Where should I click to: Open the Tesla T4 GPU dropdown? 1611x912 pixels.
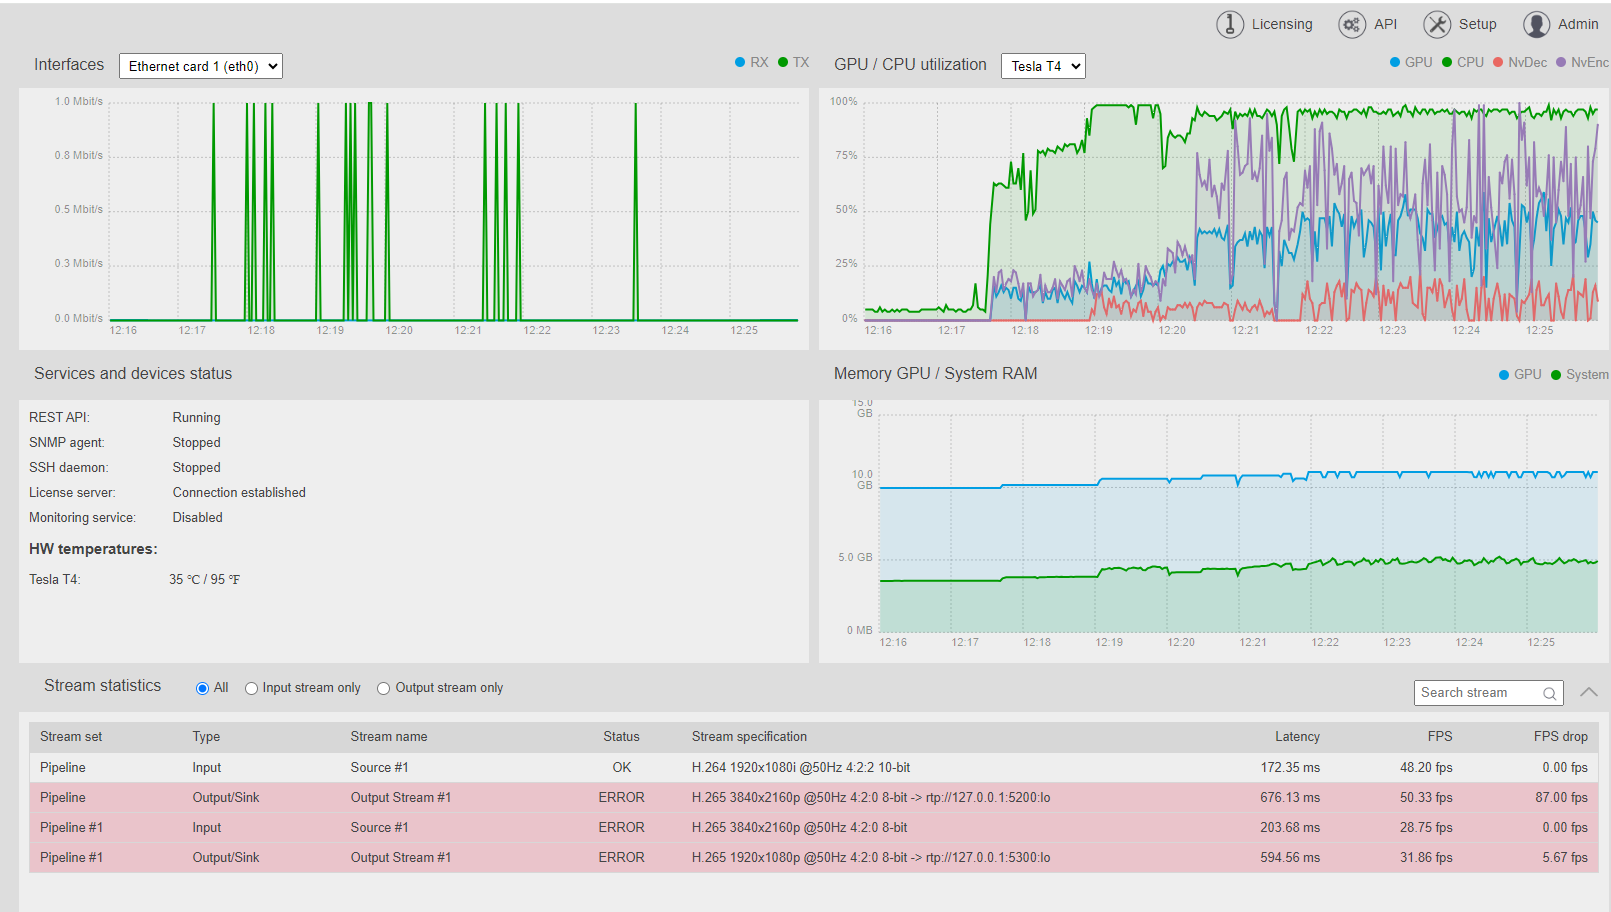pyautogui.click(x=1043, y=66)
